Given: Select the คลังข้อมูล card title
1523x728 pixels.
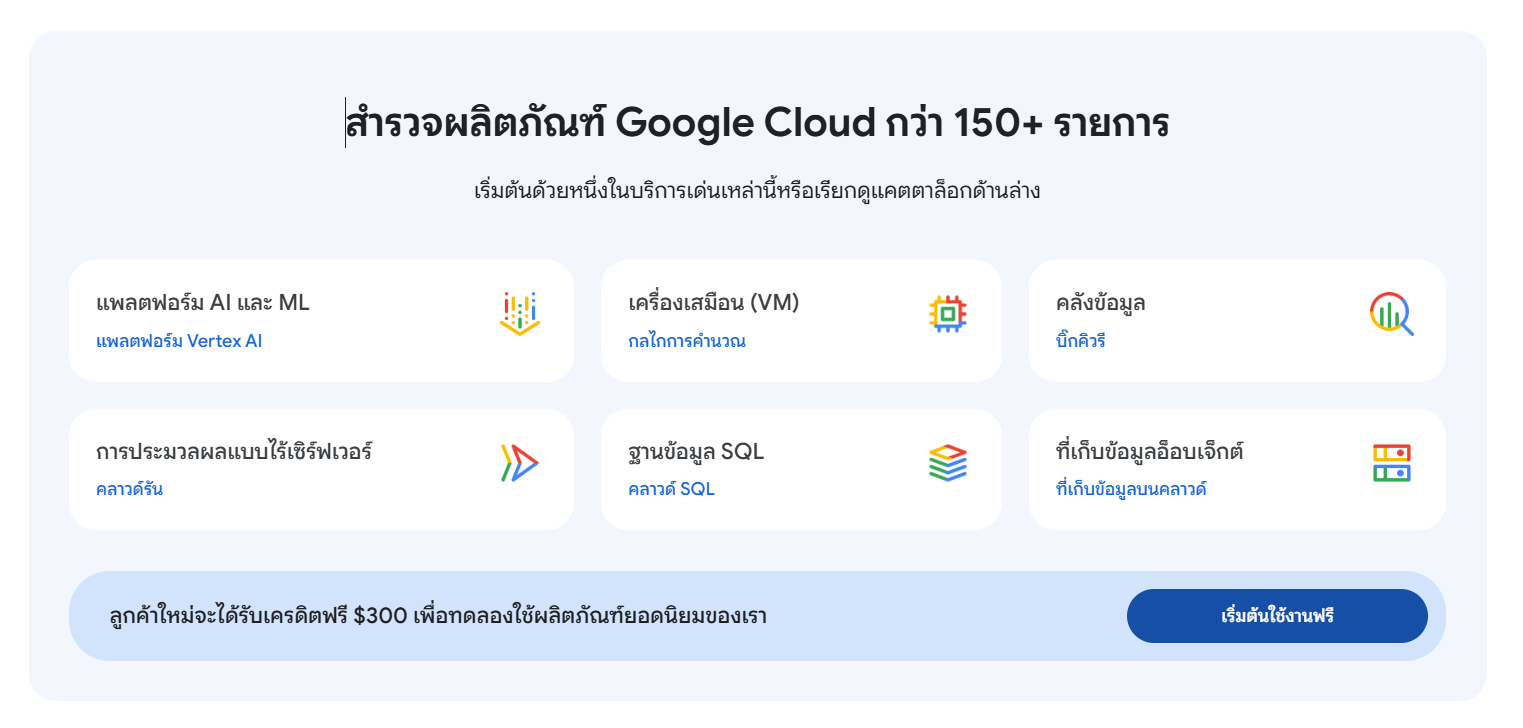Looking at the screenshot, I should click(x=1101, y=303).
